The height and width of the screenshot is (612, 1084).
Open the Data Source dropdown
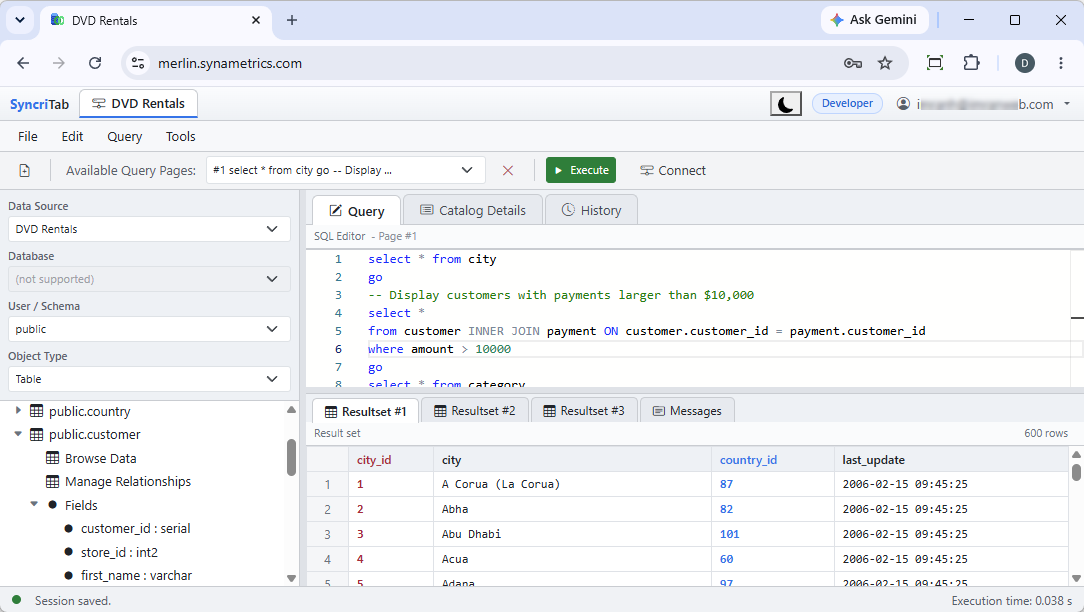tap(149, 229)
